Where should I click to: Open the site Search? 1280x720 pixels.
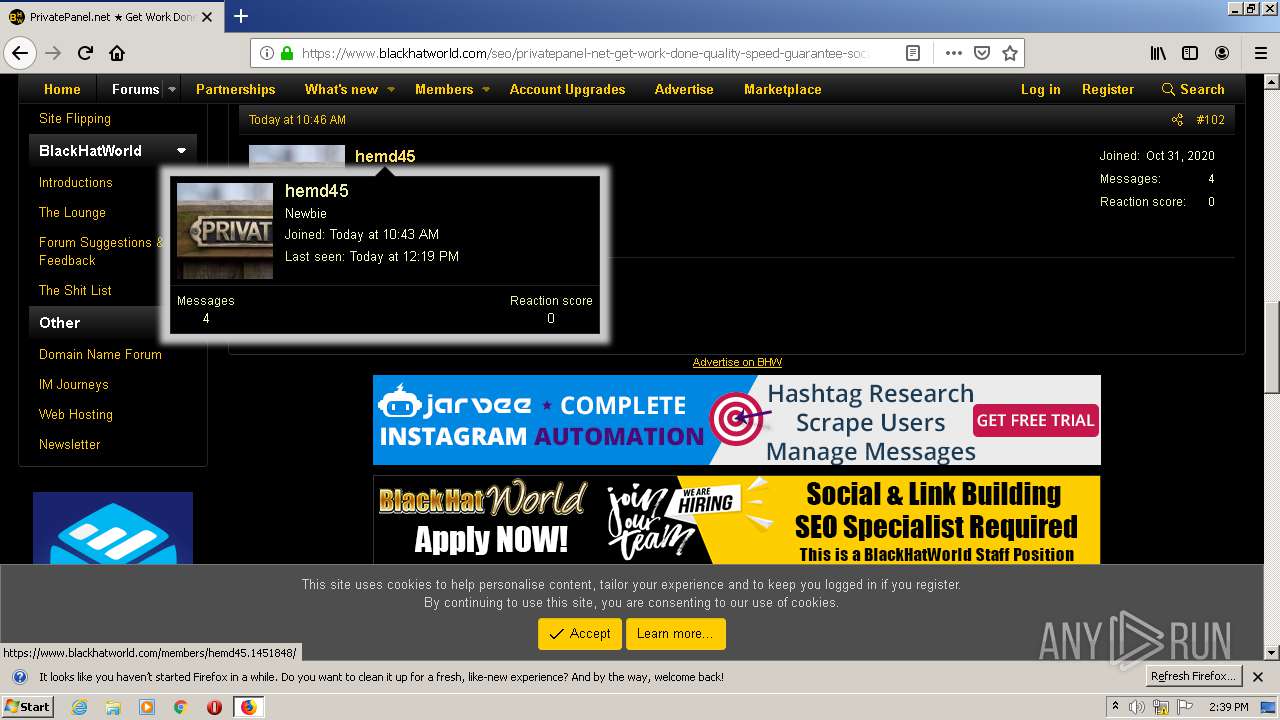tap(1192, 89)
